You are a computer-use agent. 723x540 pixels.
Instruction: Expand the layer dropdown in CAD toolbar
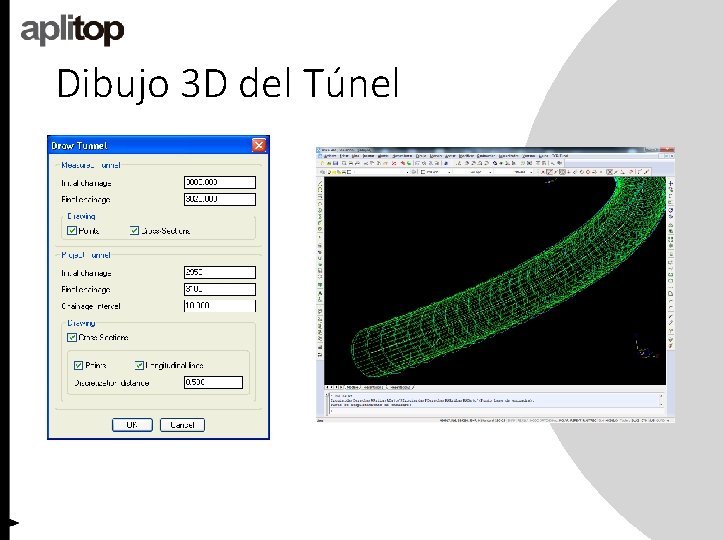407,172
